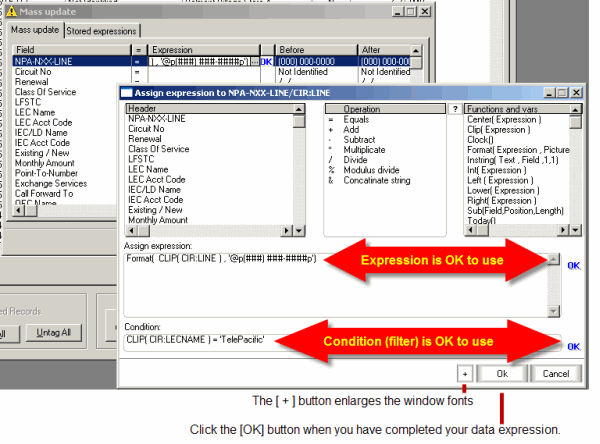Select the Concatinate string operation
Image resolution: width=600 pixels, height=444 pixels.
point(377,180)
